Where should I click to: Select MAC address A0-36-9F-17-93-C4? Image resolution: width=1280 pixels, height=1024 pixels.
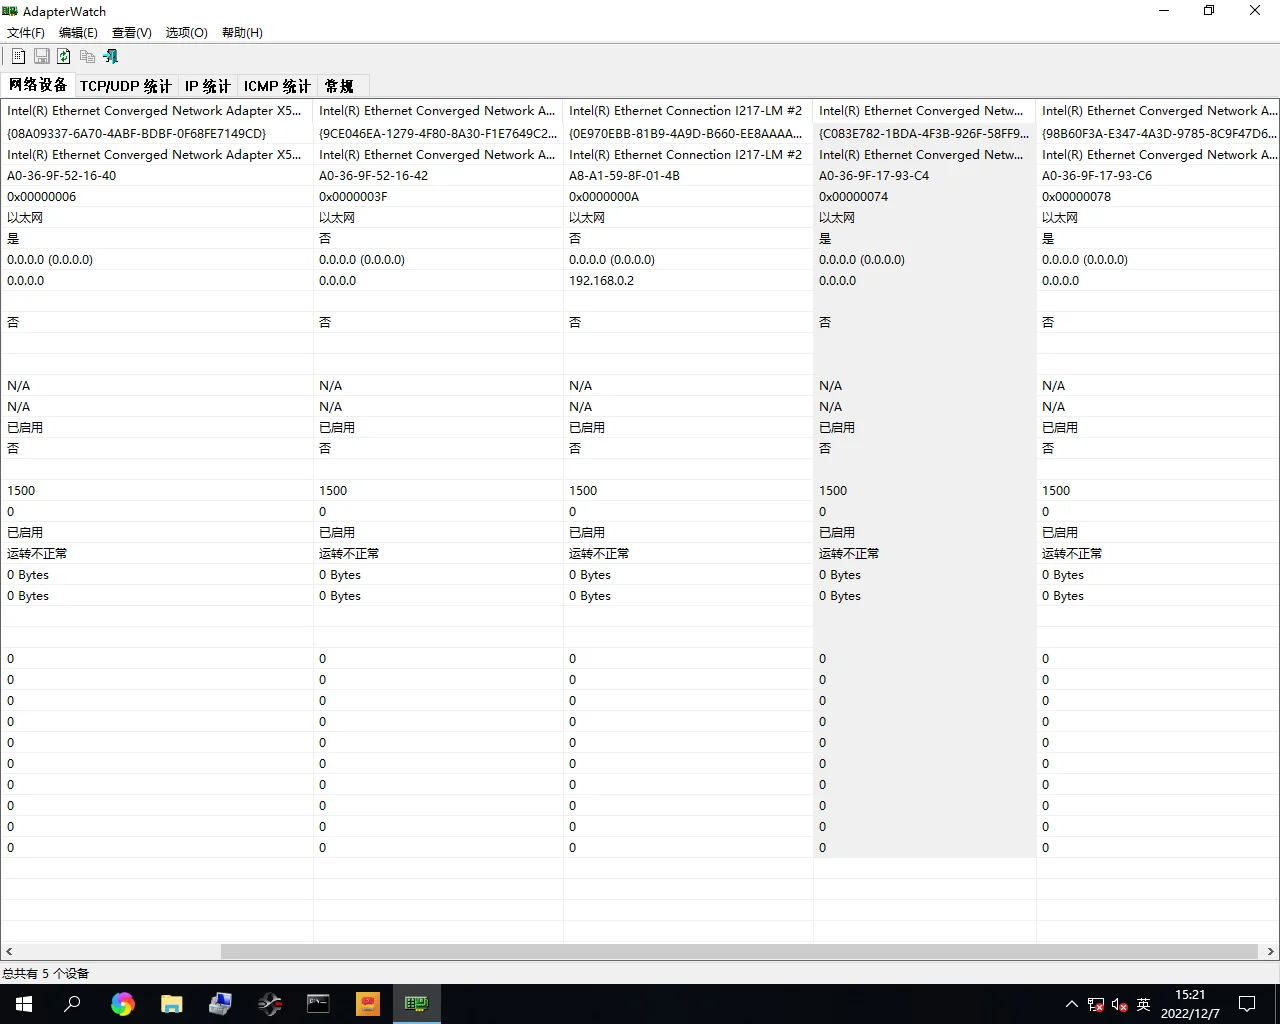[874, 176]
